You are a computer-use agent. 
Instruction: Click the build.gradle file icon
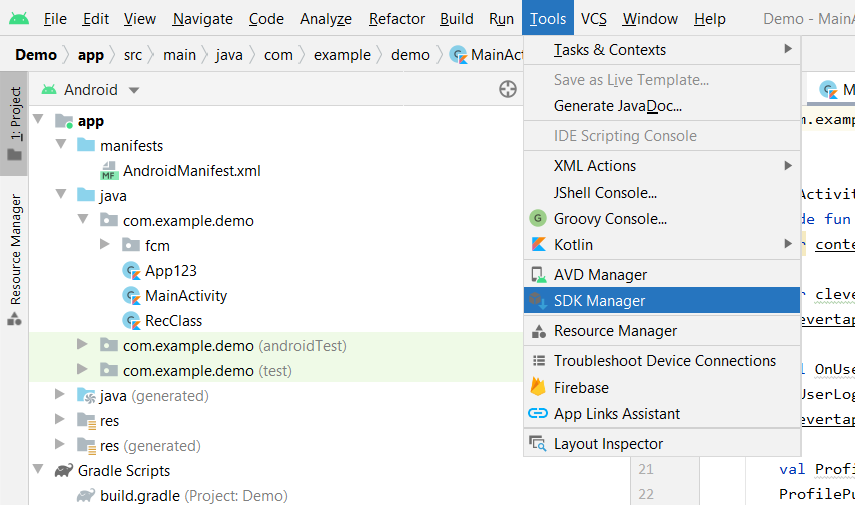(86, 495)
